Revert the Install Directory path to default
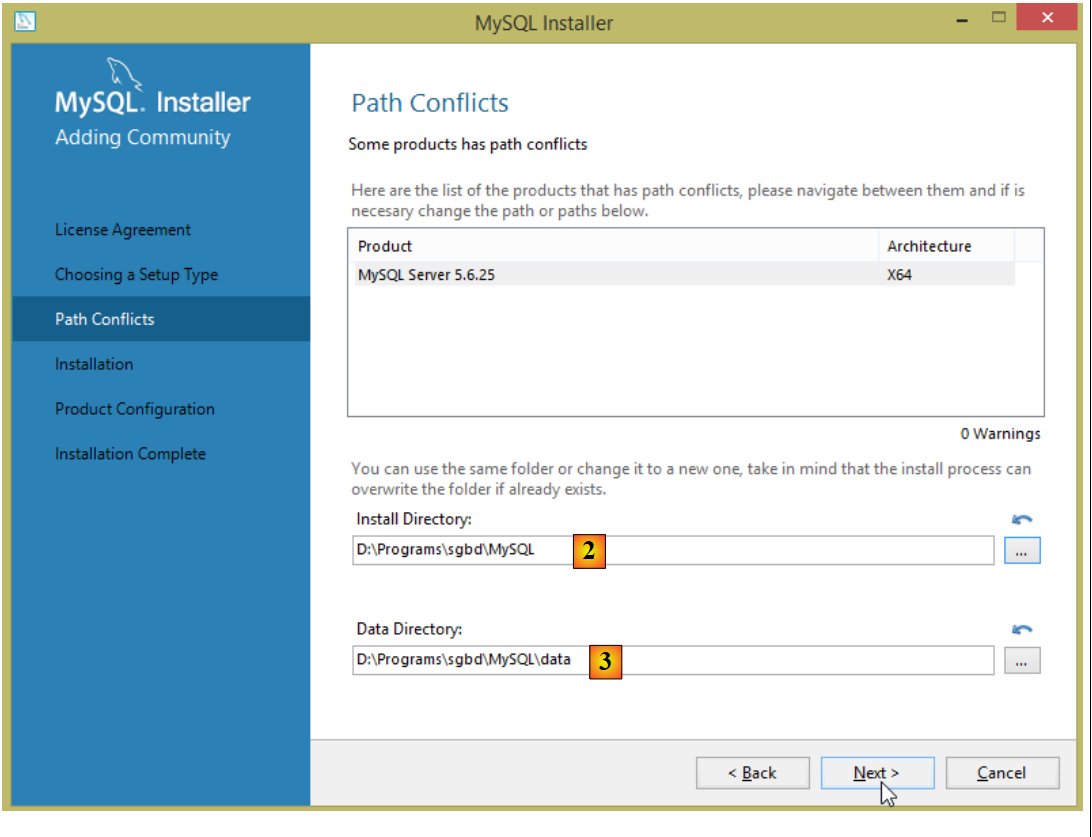 click(x=1022, y=520)
